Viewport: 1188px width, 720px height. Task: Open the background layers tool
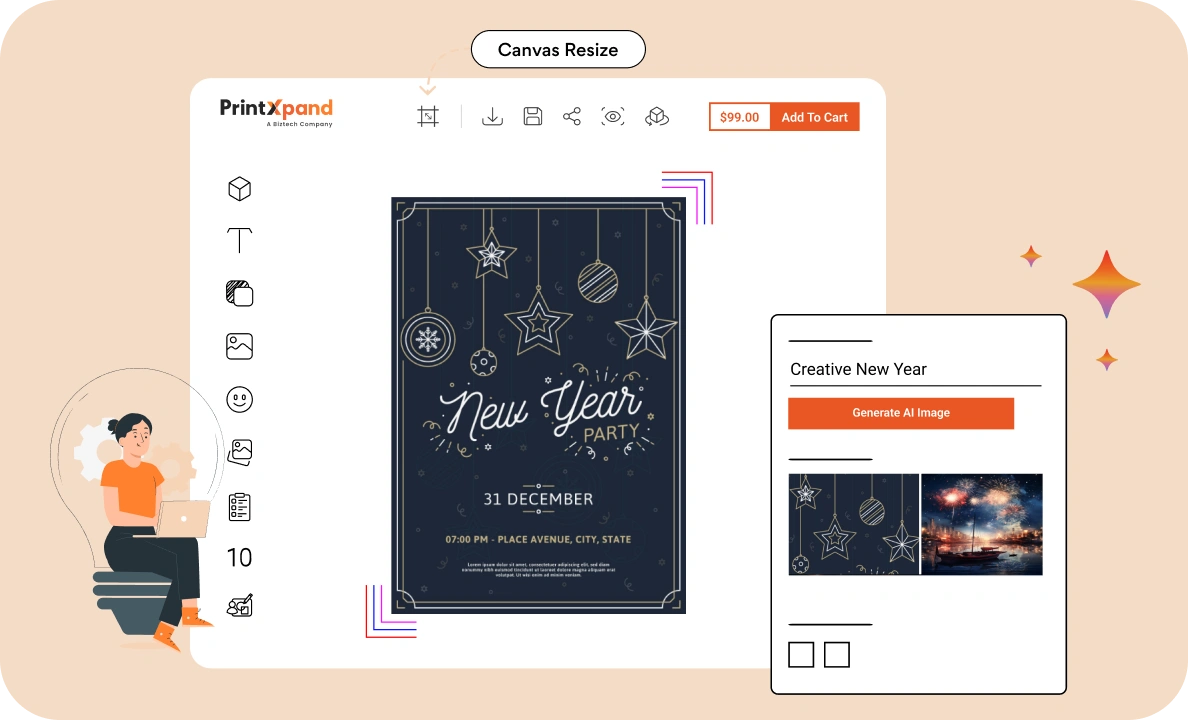click(239, 293)
